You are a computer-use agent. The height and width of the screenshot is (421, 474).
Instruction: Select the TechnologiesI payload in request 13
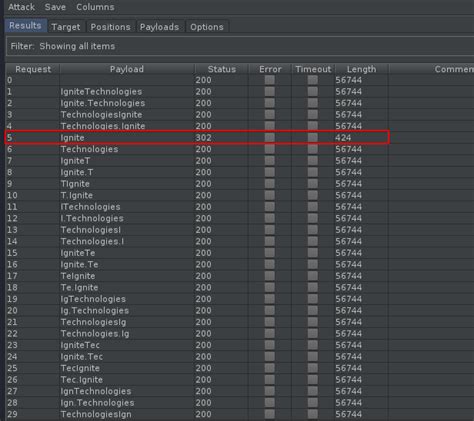point(91,230)
